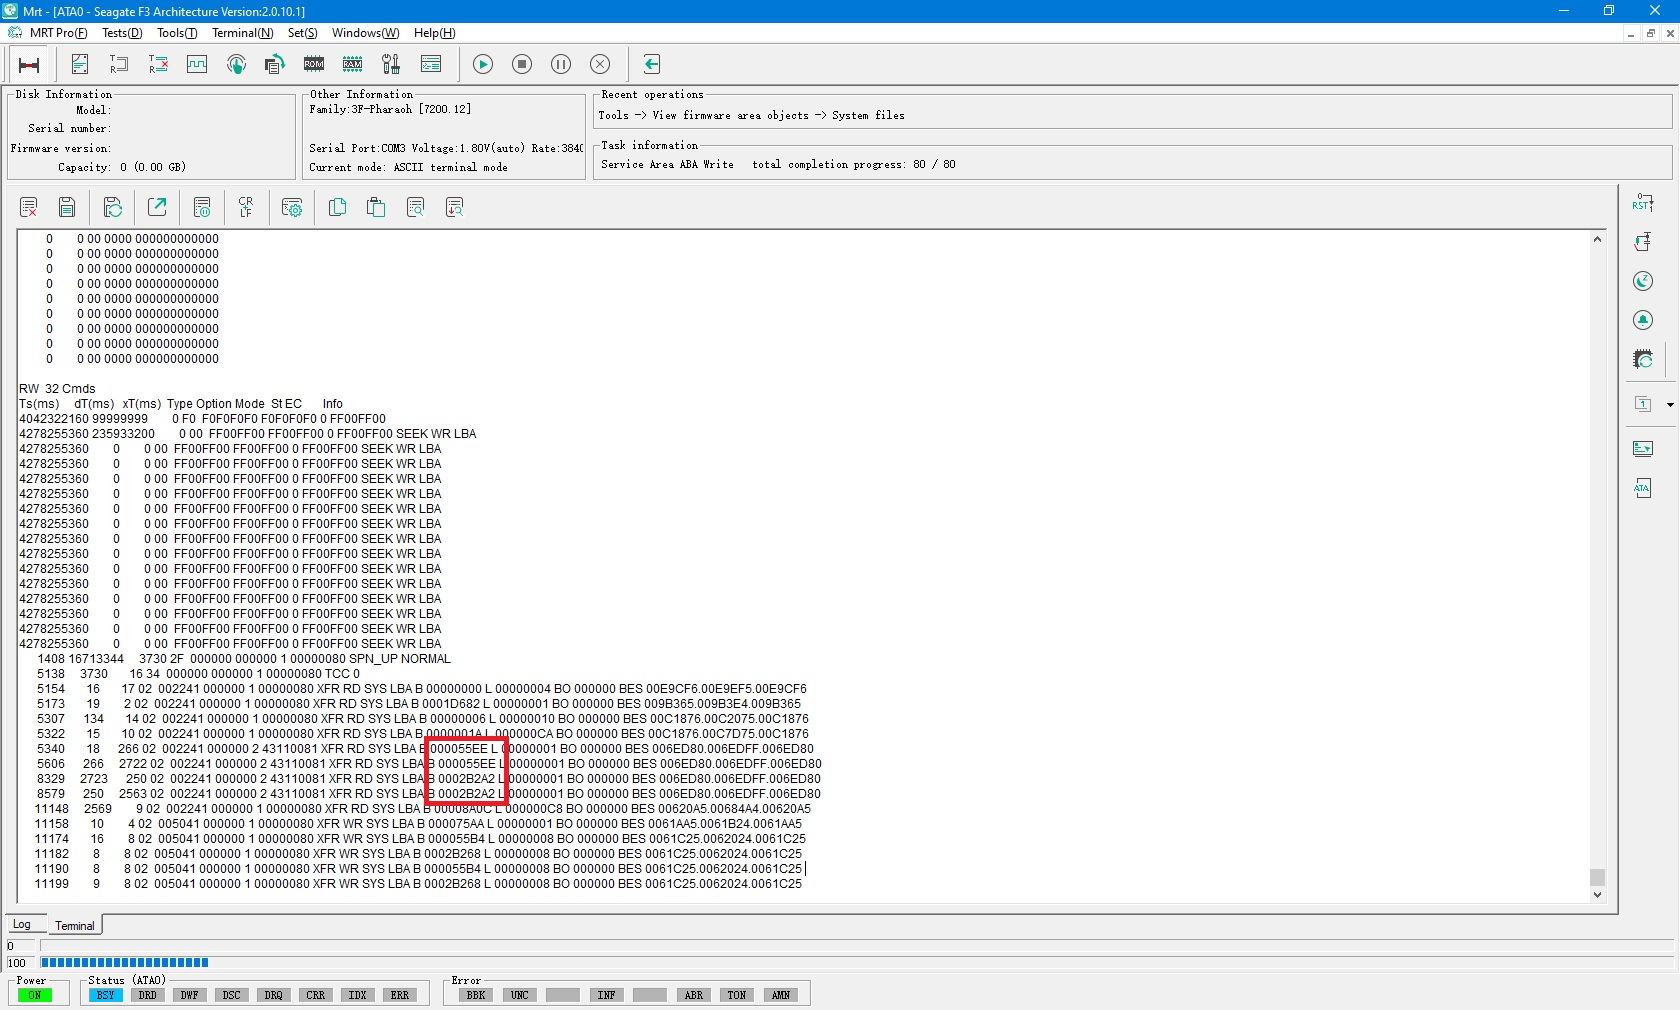Restore down the inner MDI window

[1650, 33]
